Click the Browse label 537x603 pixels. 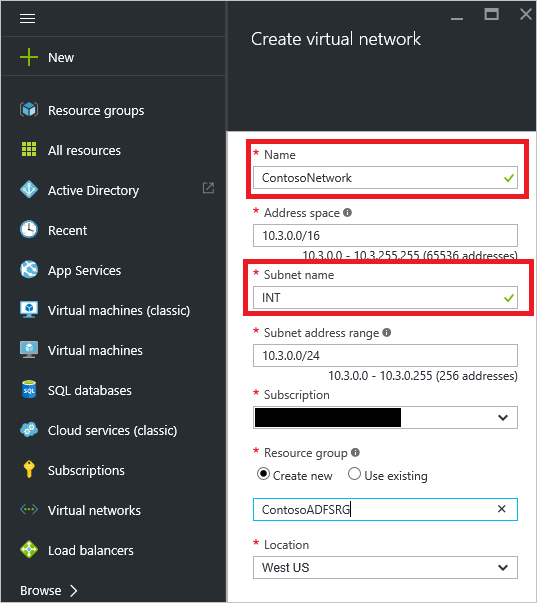click(x=40, y=590)
